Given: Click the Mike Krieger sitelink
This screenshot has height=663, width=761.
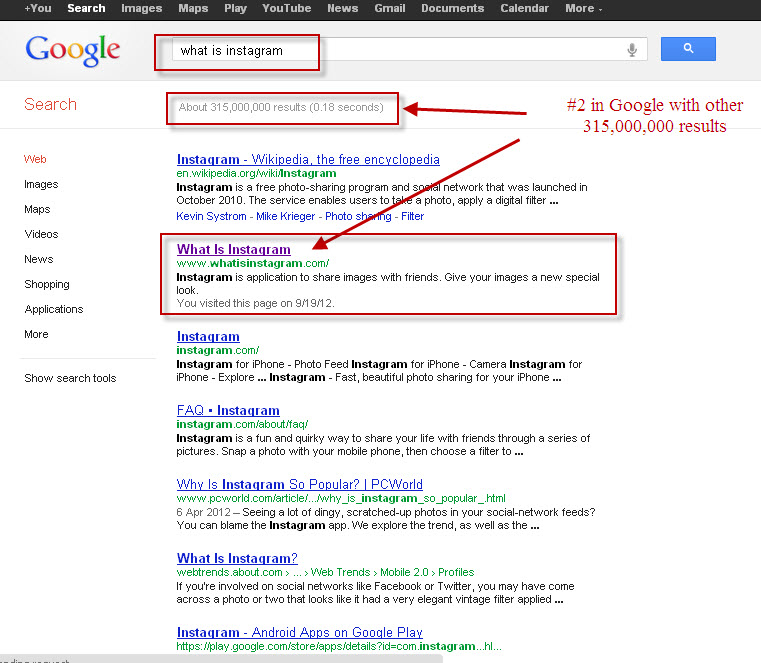Looking at the screenshot, I should 285,216.
